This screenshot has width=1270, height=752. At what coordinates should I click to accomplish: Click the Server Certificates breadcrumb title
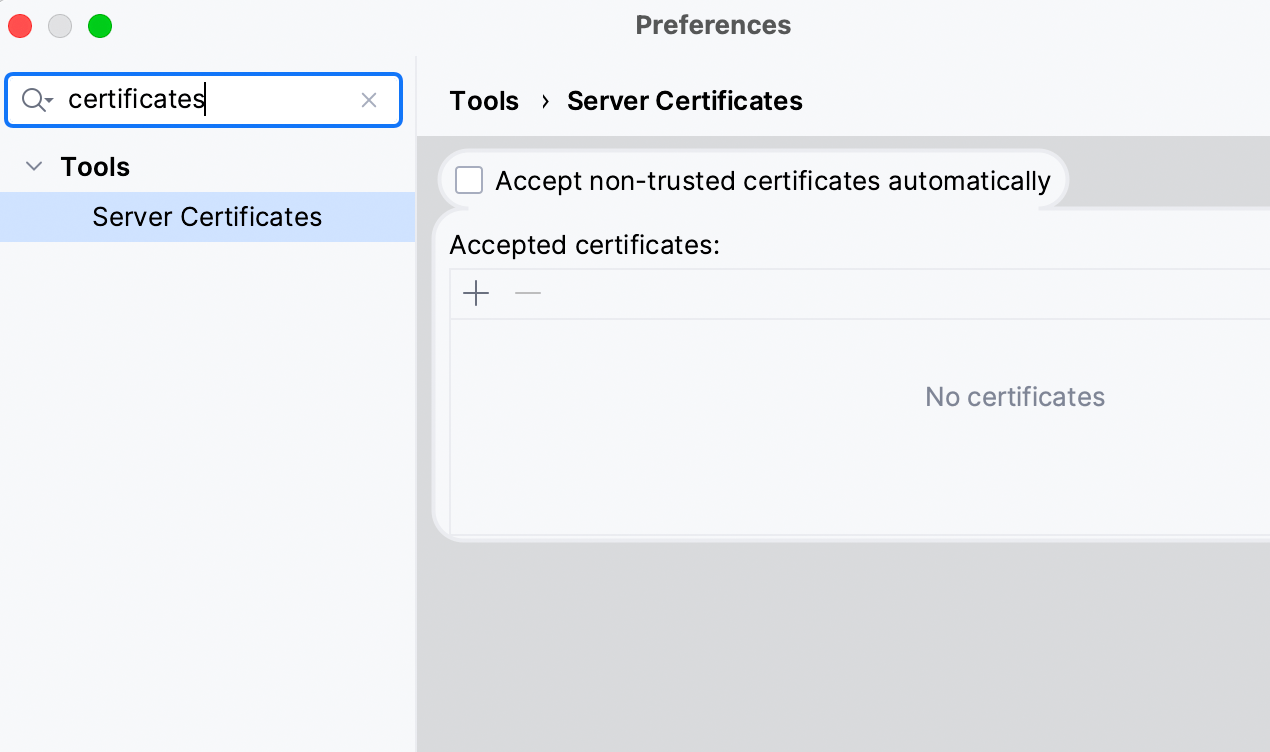(684, 101)
